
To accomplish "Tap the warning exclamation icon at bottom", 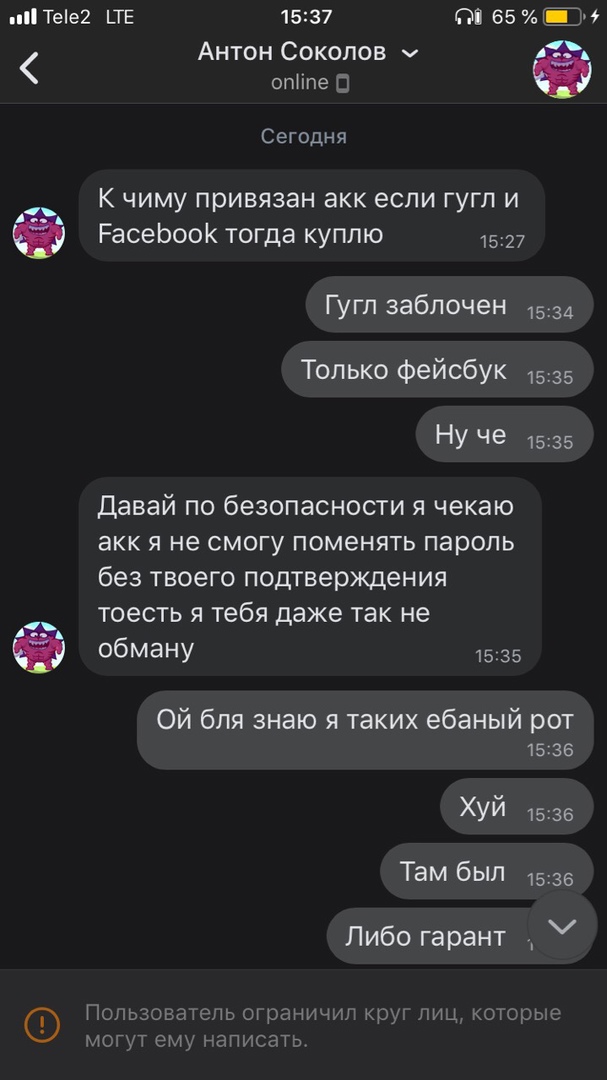I will pos(42,1024).
